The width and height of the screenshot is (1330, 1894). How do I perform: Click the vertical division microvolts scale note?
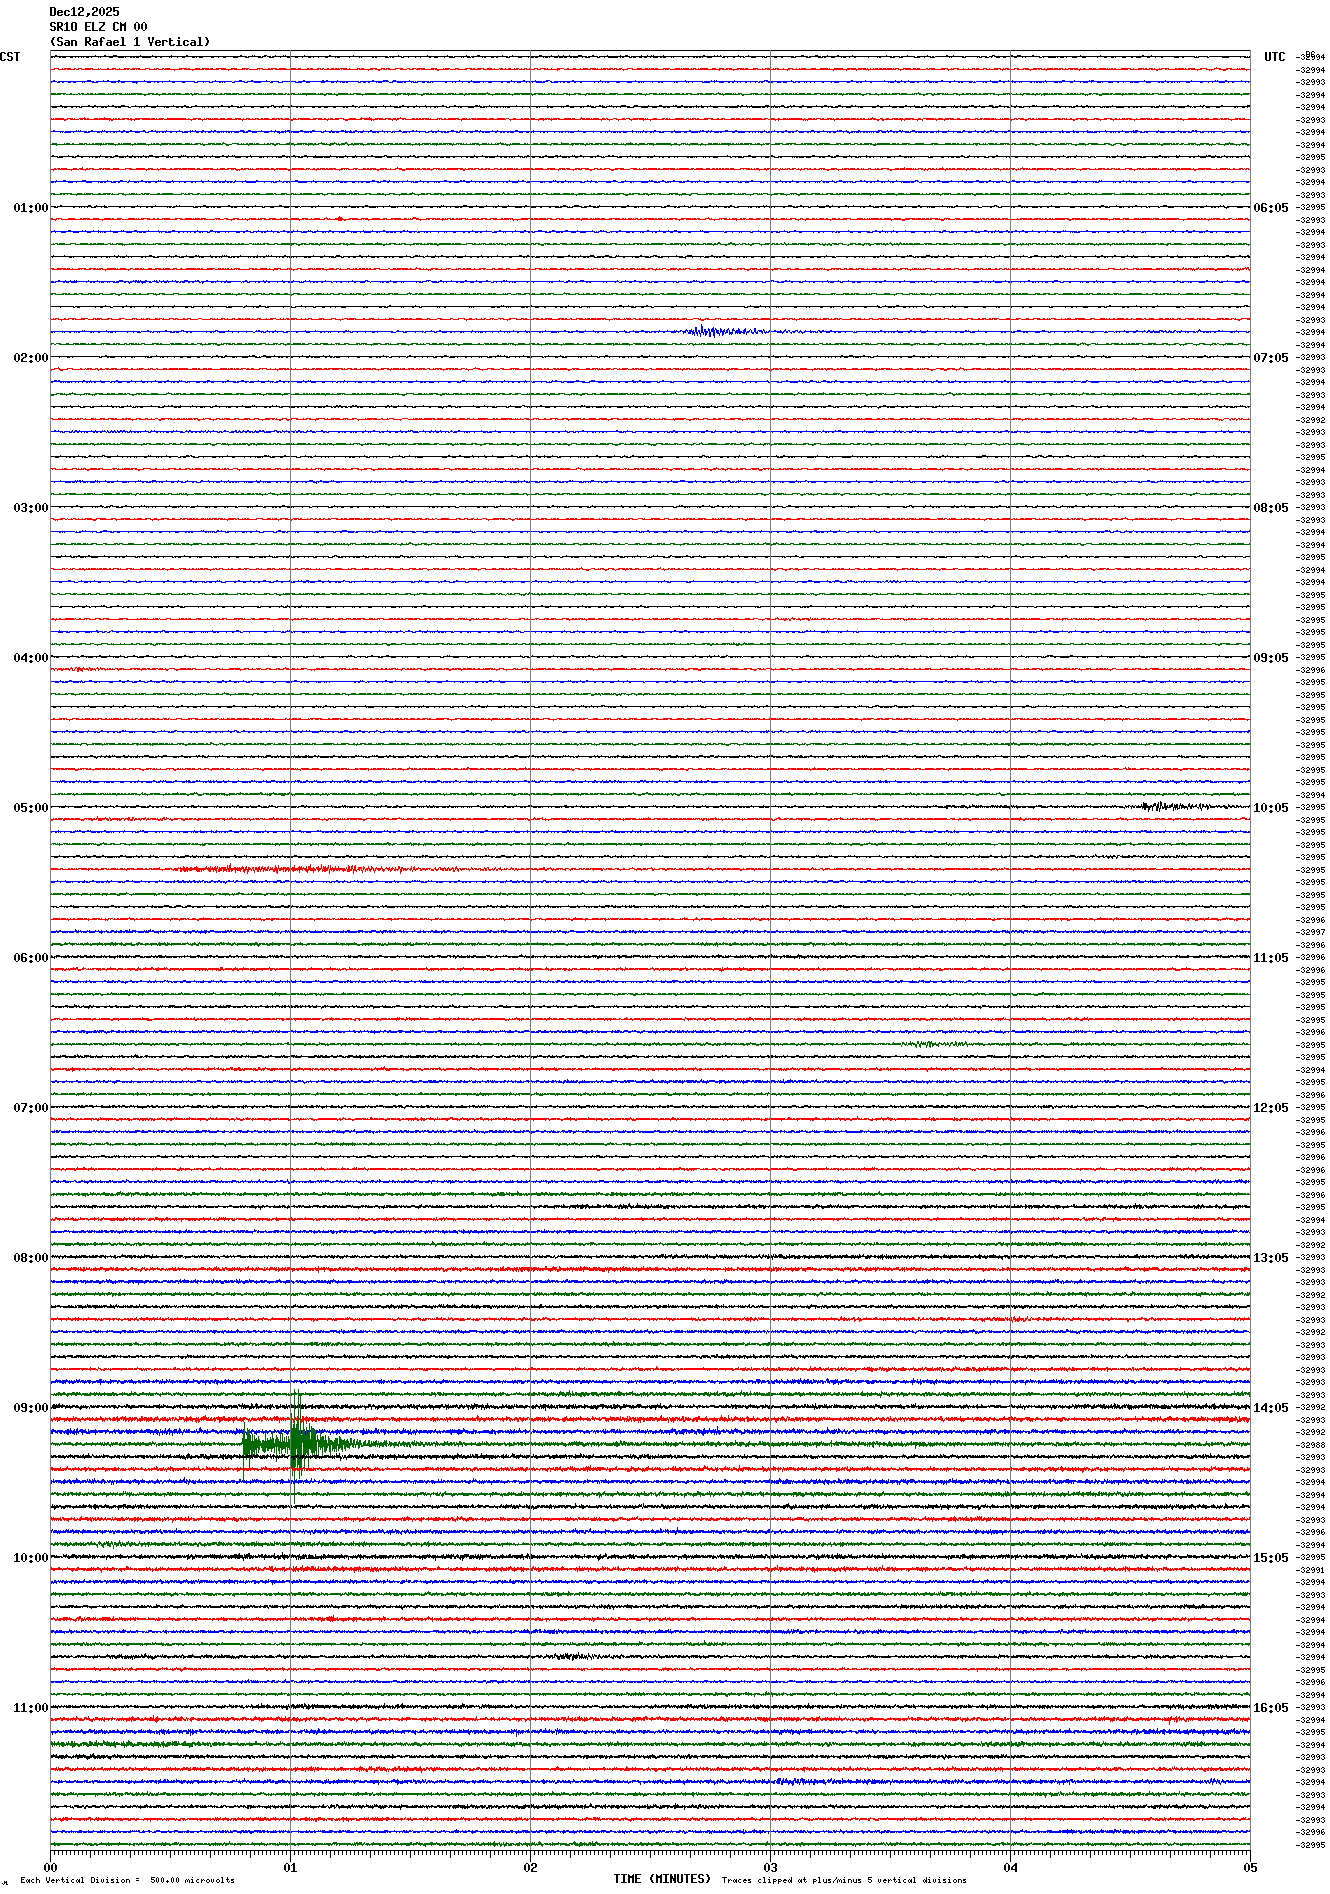[x=127, y=1880]
